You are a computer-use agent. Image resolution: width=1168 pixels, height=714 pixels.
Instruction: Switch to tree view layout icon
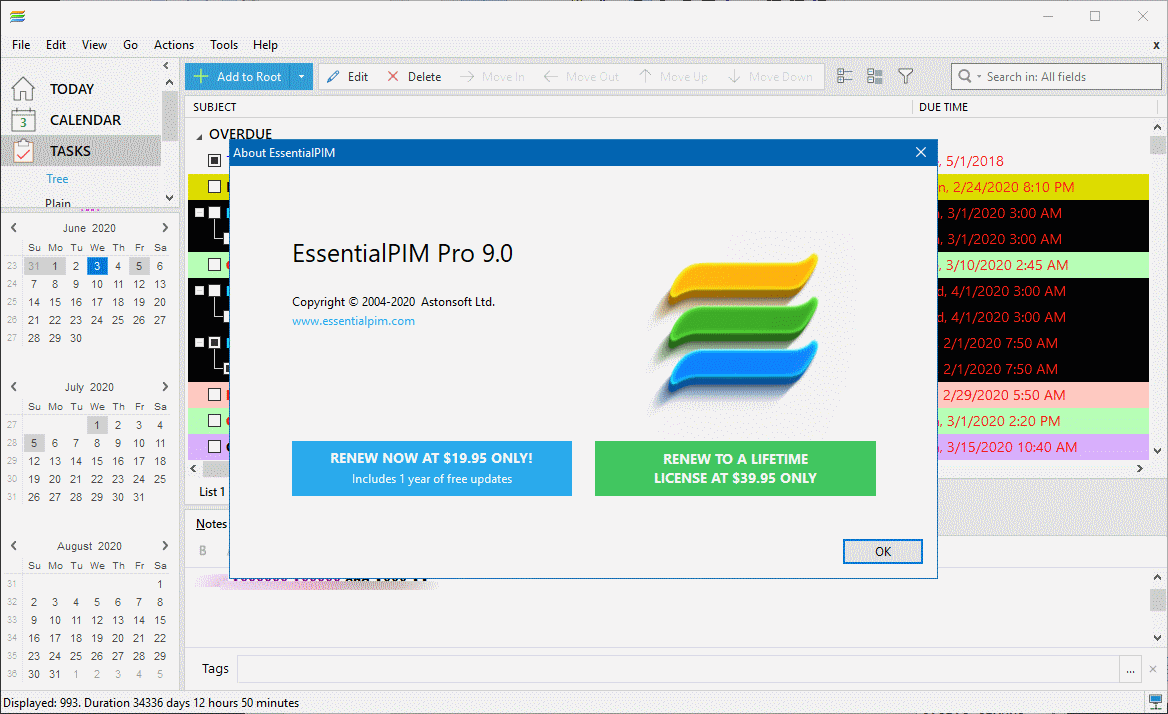(845, 76)
